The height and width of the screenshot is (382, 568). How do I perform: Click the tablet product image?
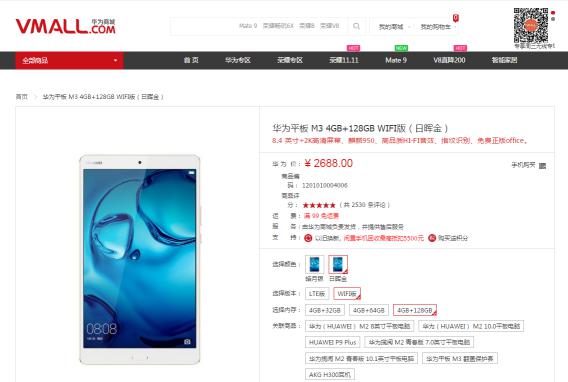(139, 259)
